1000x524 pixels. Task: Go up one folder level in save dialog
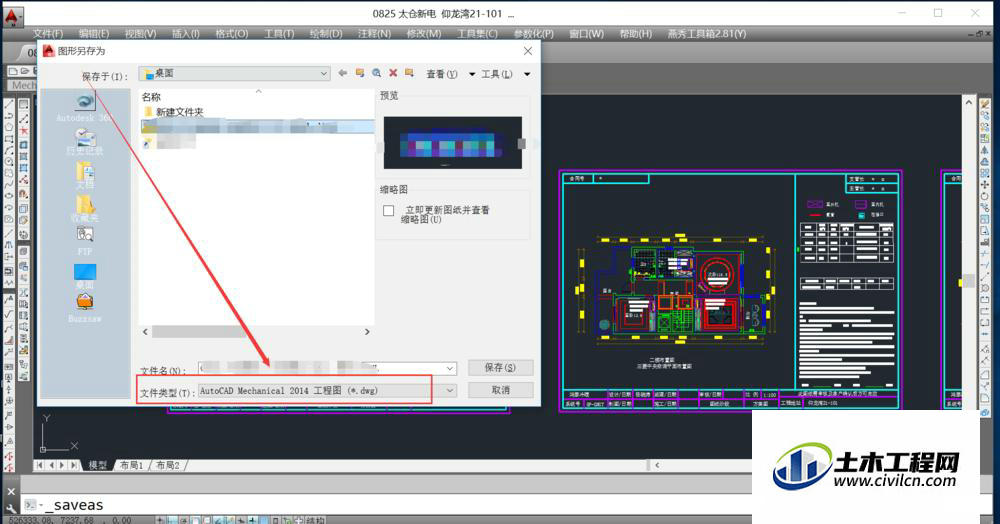[x=360, y=73]
